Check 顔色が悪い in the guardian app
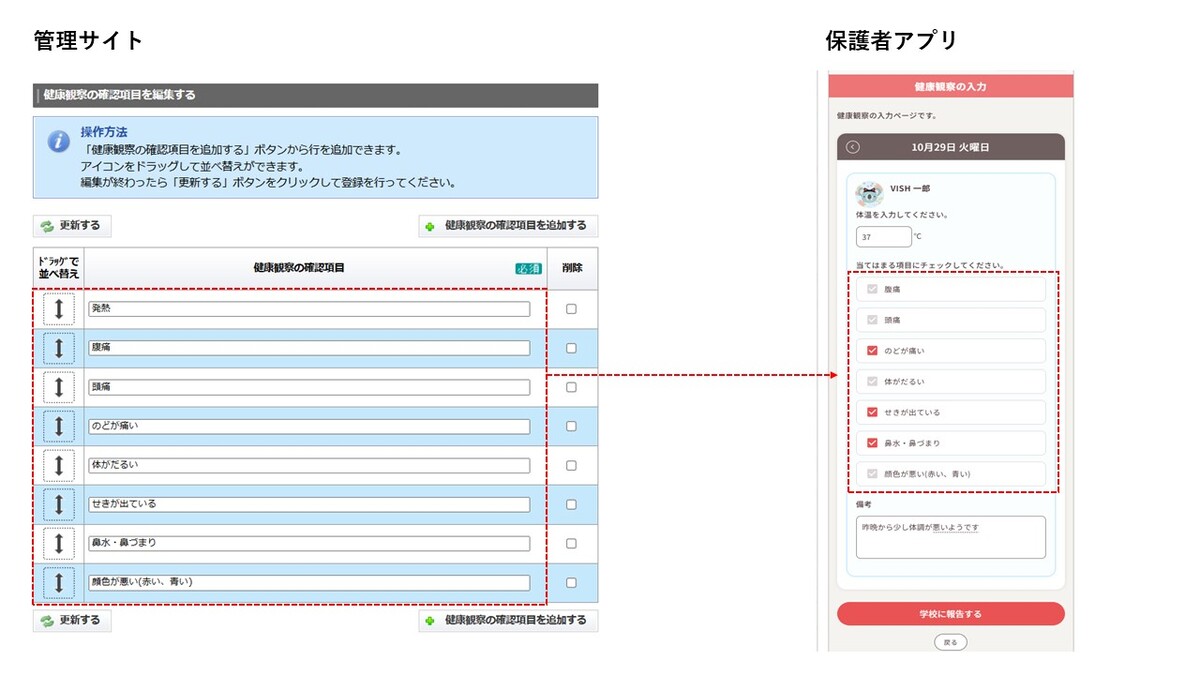This screenshot has width=1200, height=675. (x=873, y=474)
